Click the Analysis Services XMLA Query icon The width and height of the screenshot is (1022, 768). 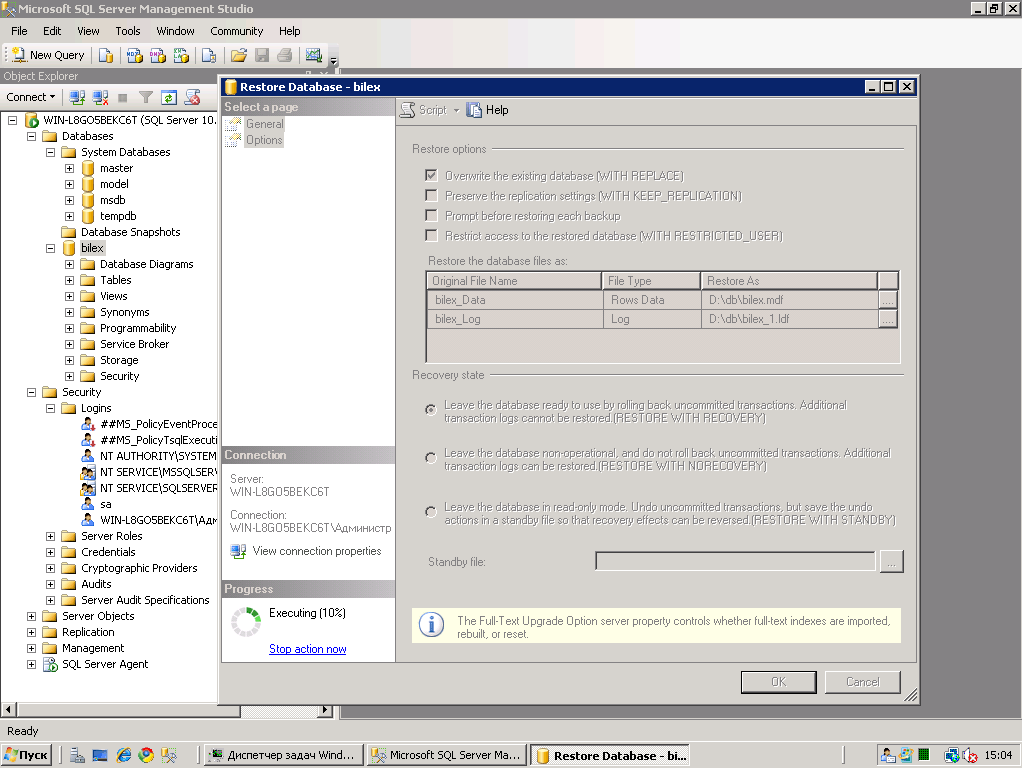181,55
